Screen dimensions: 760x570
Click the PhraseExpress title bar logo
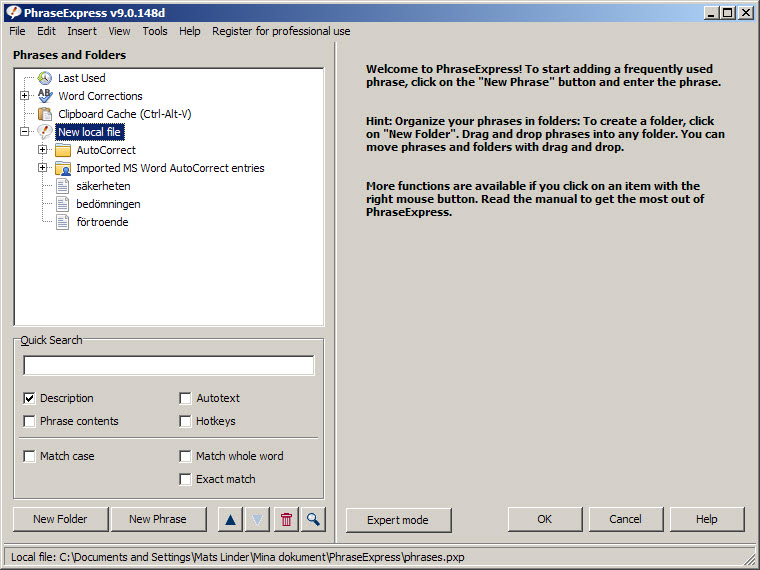click(14, 13)
